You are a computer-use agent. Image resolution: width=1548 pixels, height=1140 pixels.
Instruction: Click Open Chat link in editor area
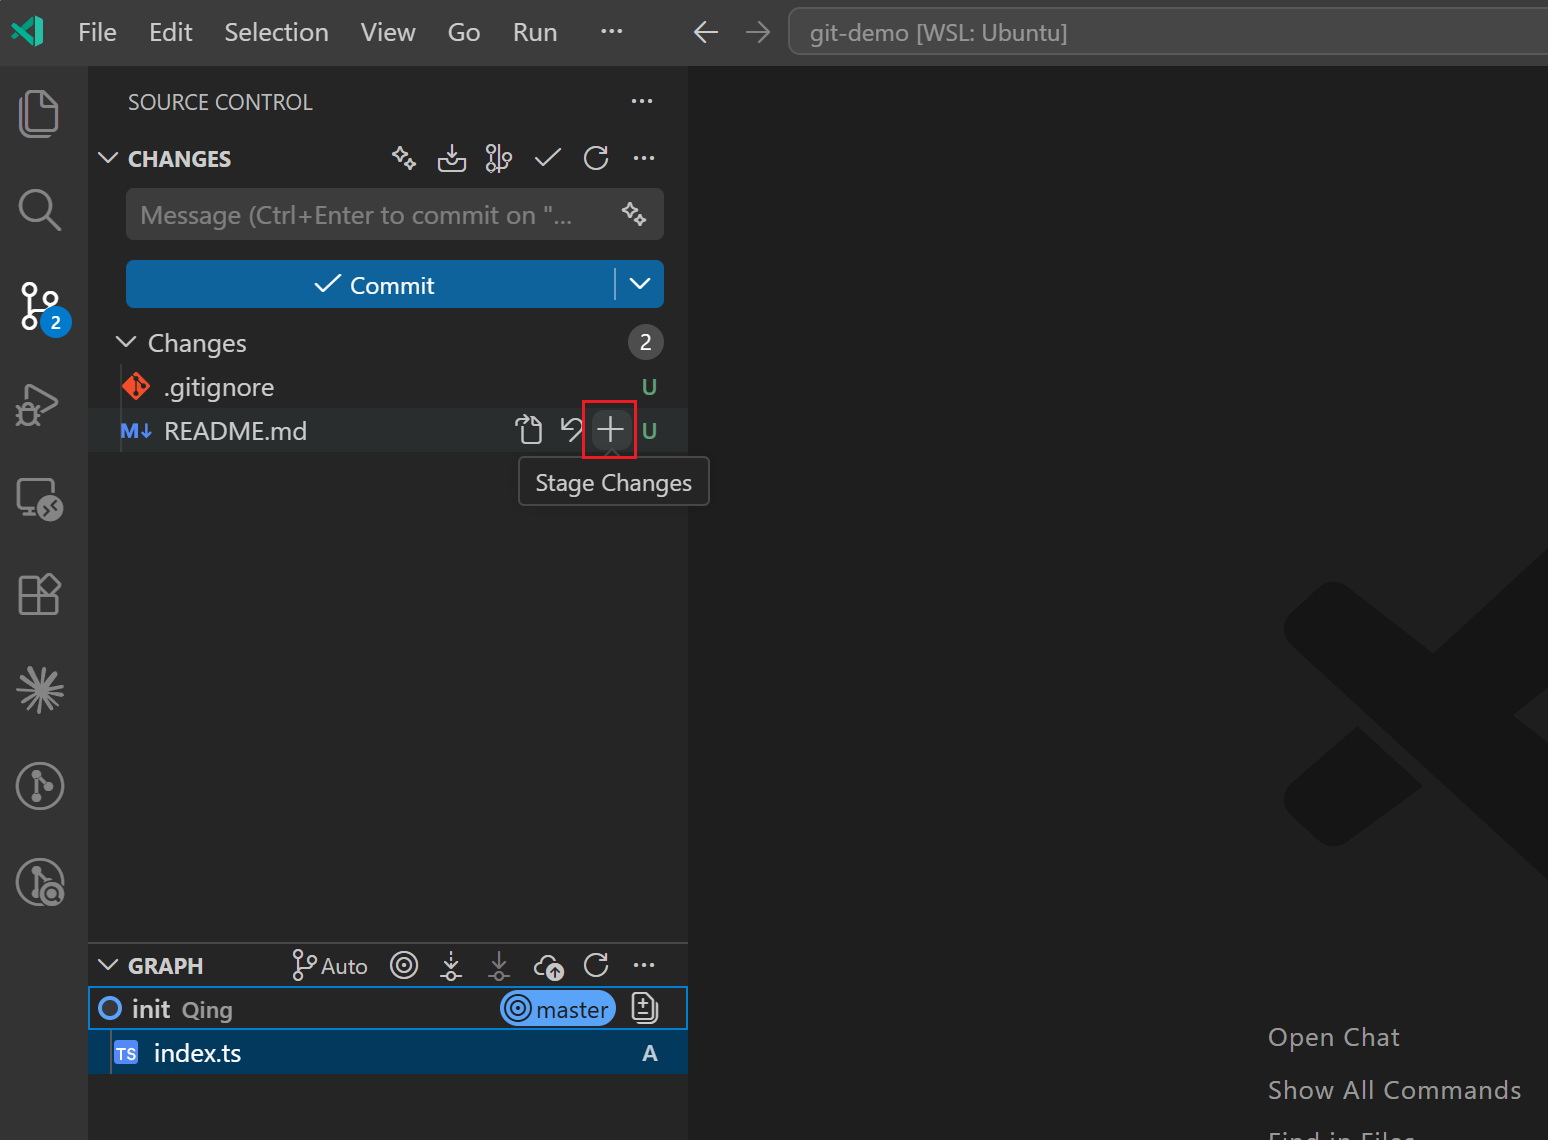1334,1037
